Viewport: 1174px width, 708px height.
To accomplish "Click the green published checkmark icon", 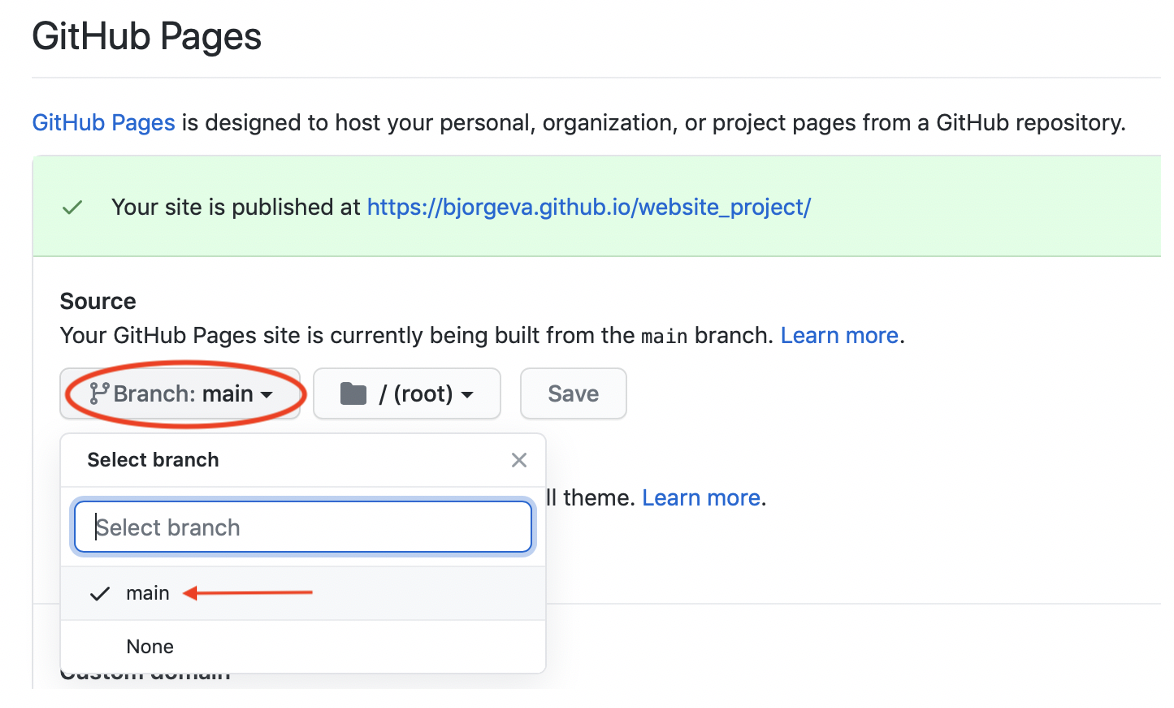I will pyautogui.click(x=73, y=207).
